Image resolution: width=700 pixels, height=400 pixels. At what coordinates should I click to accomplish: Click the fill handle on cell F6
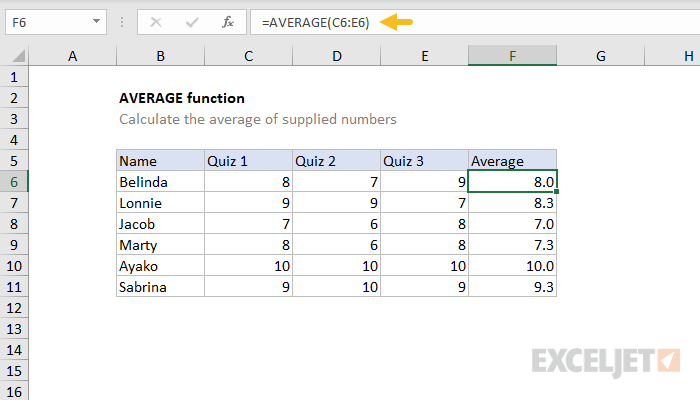click(556, 192)
